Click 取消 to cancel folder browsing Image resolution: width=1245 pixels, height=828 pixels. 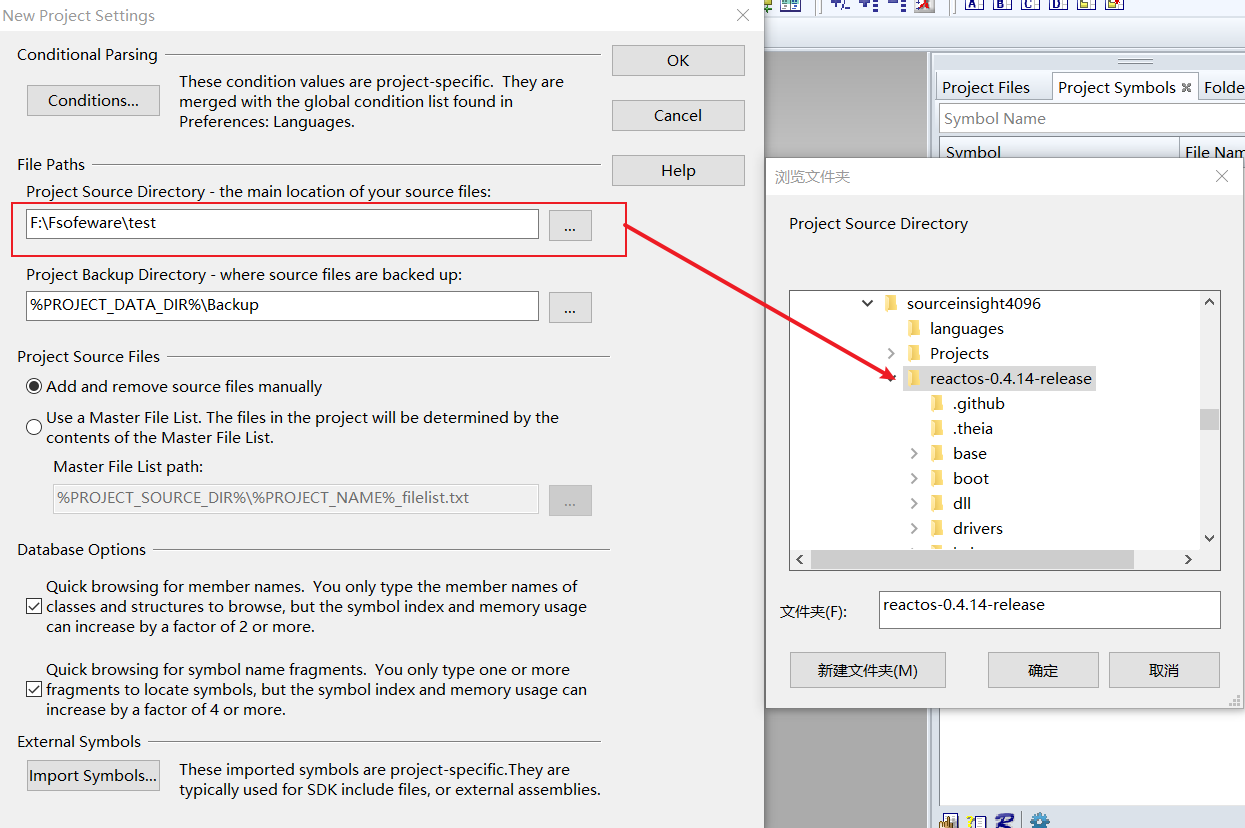pyautogui.click(x=1164, y=670)
